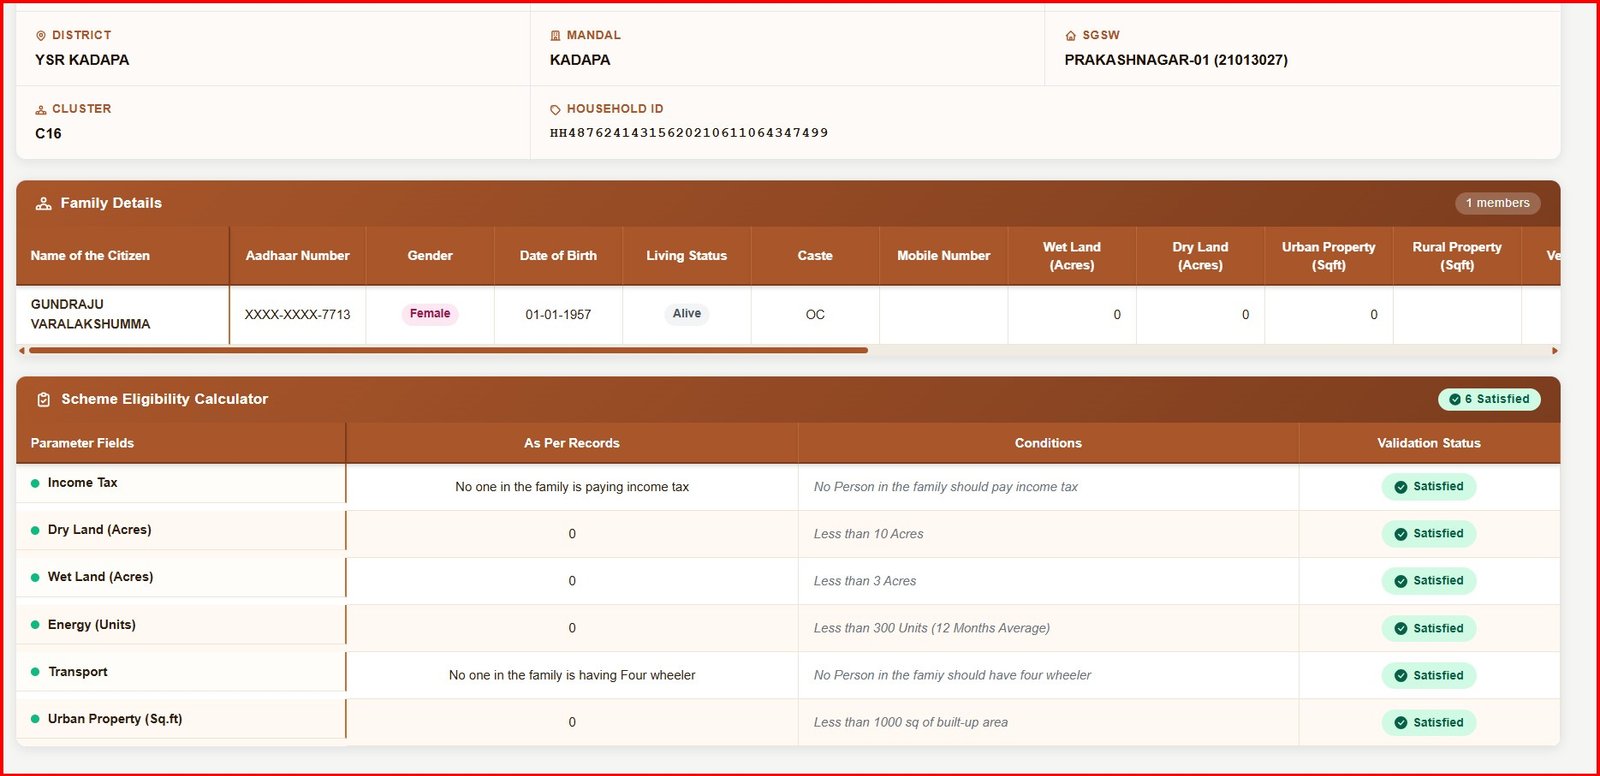Click the Income Tax Satisfied badge

pos(1429,487)
